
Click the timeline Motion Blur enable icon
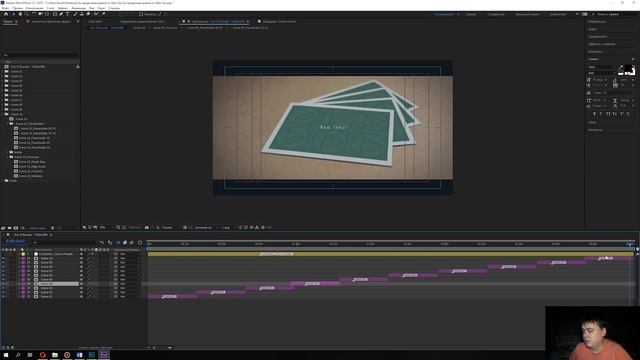click(x=131, y=242)
